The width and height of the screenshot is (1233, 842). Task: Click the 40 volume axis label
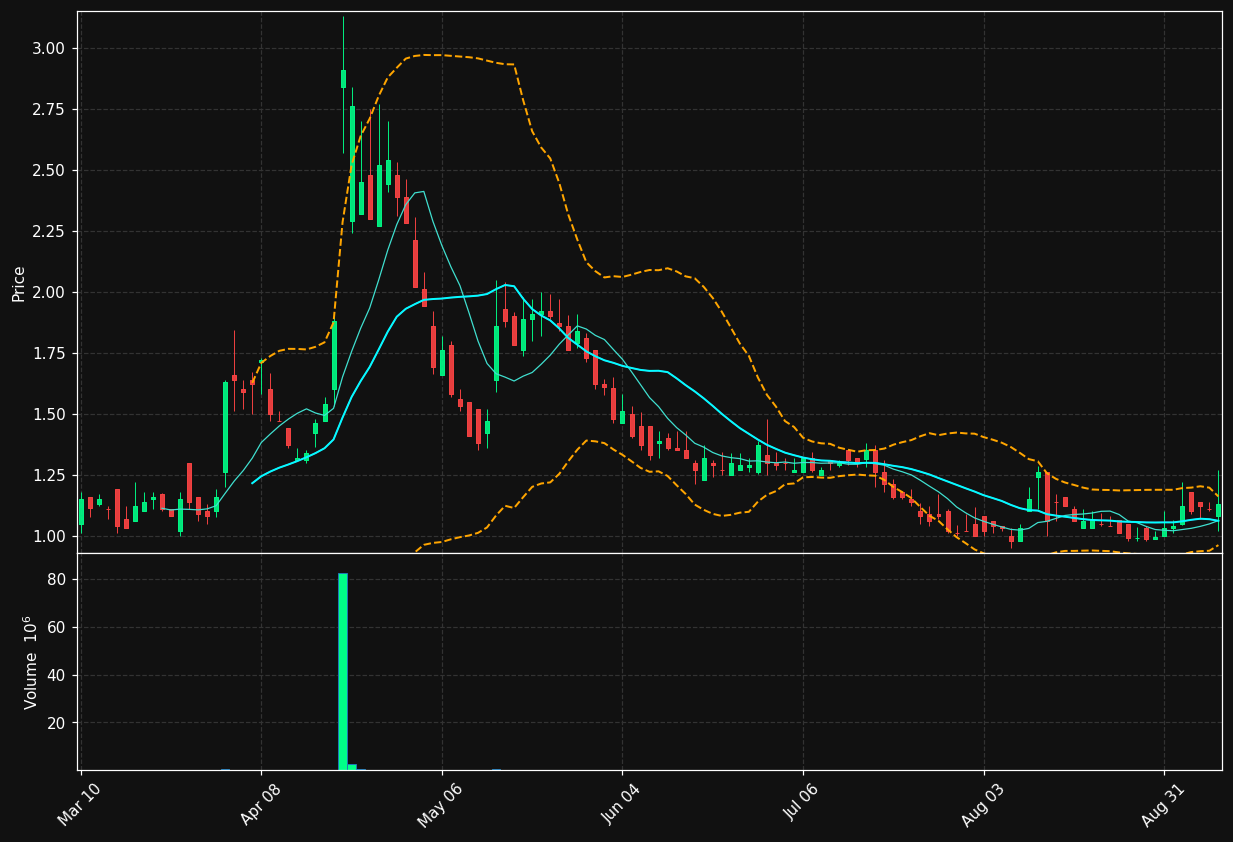click(x=57, y=675)
